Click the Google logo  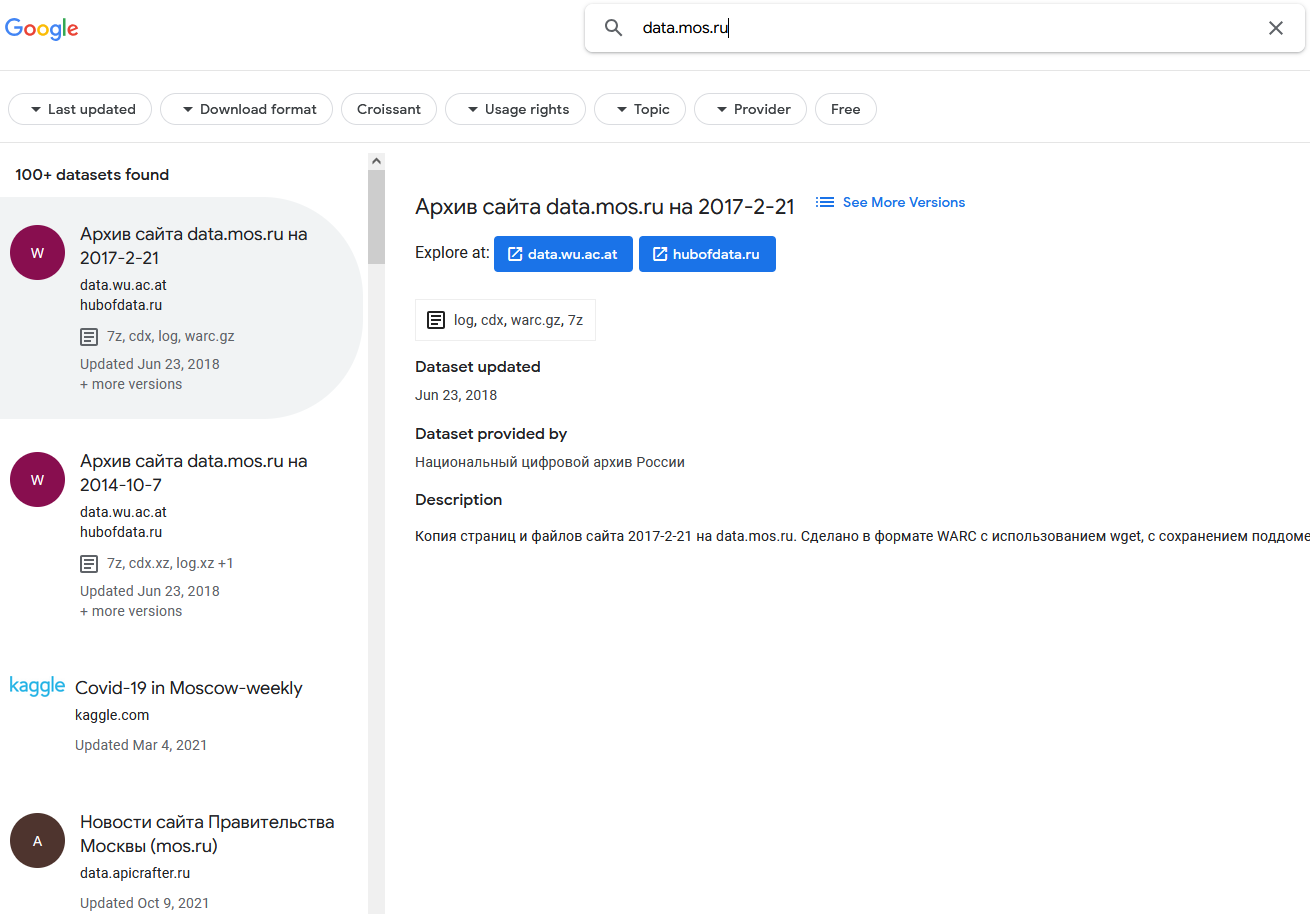[x=41, y=28]
